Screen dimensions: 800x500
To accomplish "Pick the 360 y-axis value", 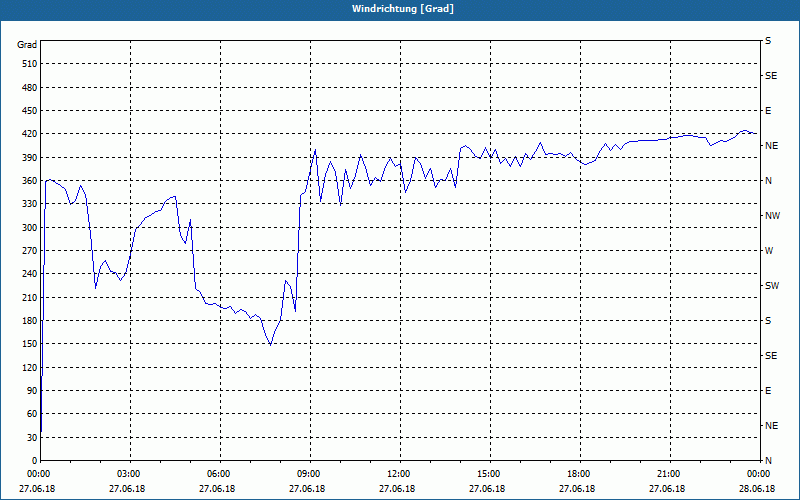I will [x=30, y=181].
